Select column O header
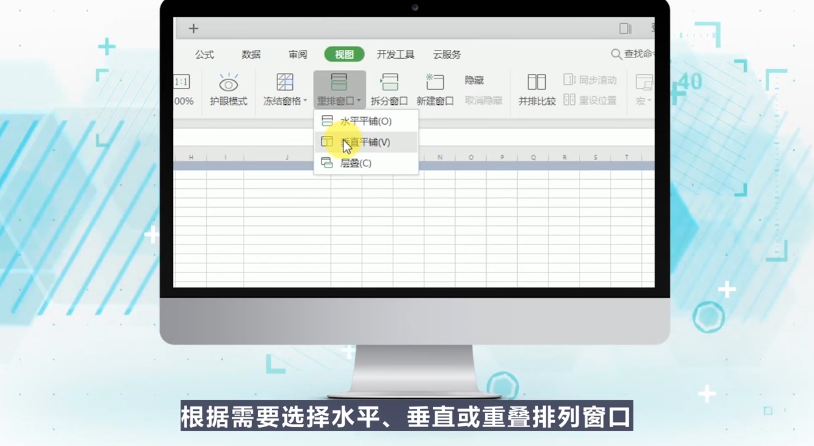The image size is (814, 446). pyautogui.click(x=471, y=157)
